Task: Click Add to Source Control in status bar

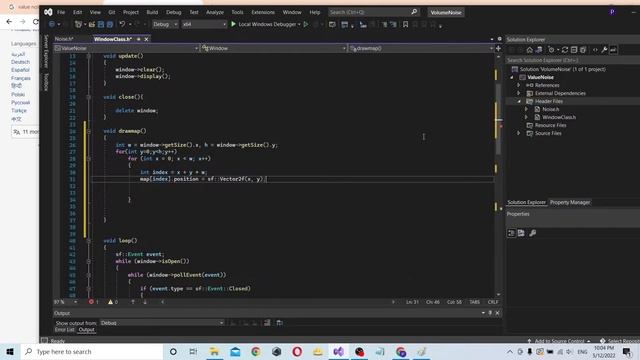Action: (558, 341)
